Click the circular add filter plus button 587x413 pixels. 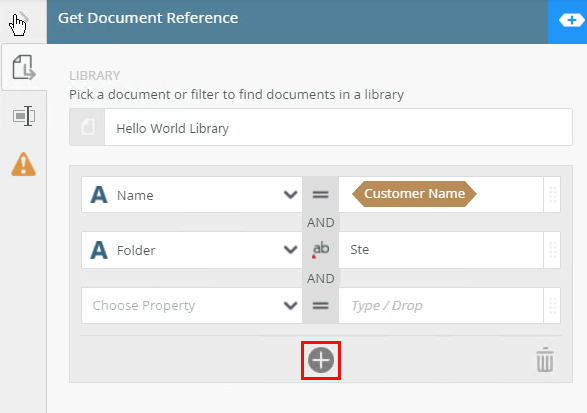click(x=321, y=360)
